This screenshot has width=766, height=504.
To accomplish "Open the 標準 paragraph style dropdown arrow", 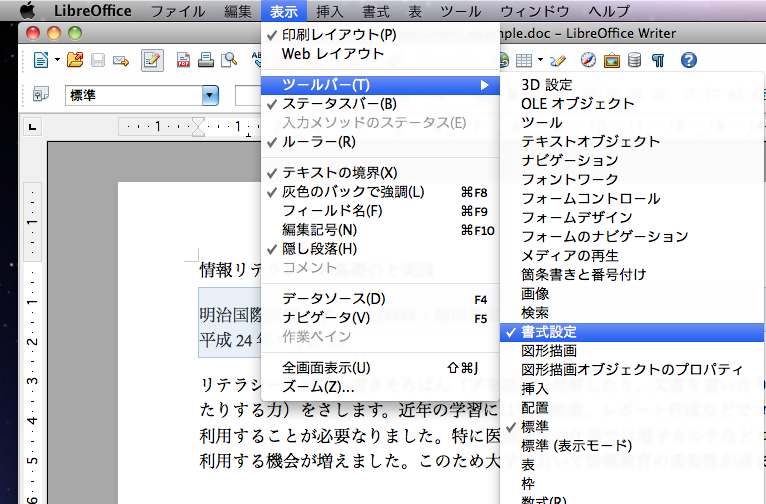I will point(210,95).
